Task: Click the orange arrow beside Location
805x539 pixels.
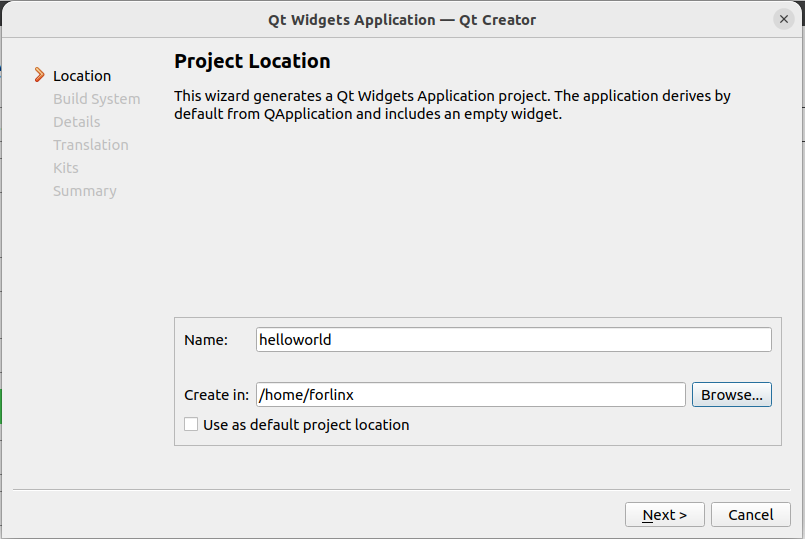Action: click(x=39, y=75)
